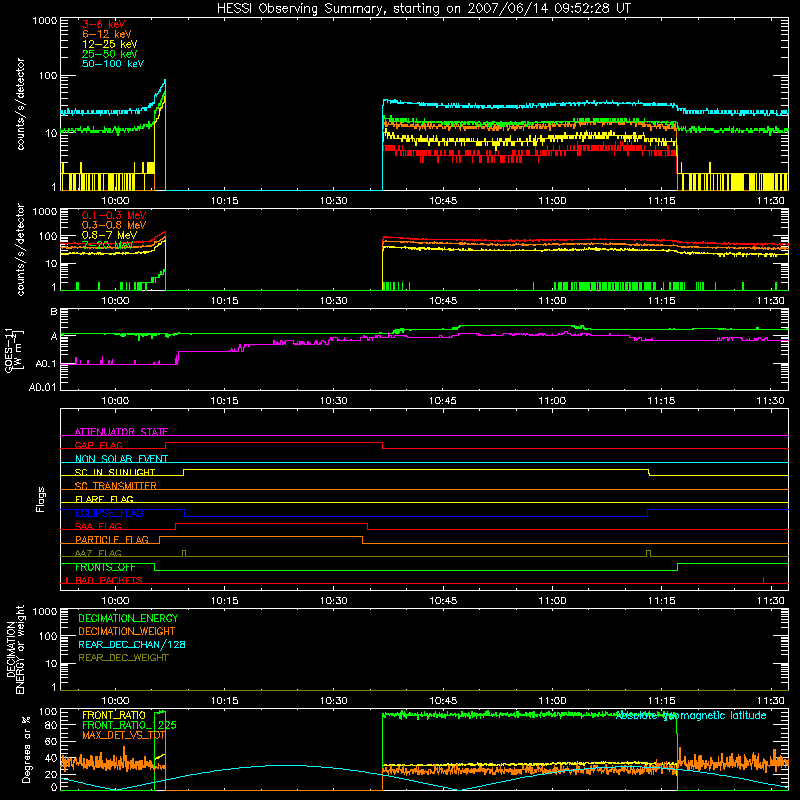Select the FLARE_FLAG label

[104, 499]
